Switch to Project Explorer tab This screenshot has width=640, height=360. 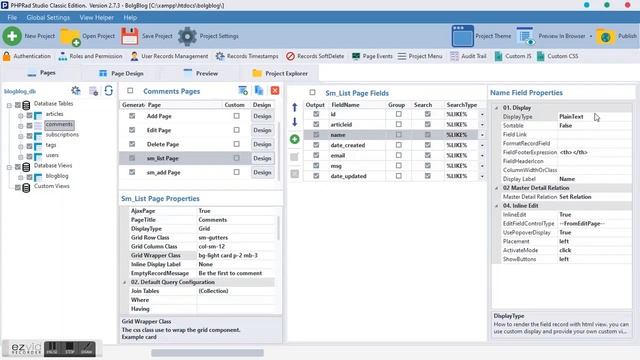point(280,73)
